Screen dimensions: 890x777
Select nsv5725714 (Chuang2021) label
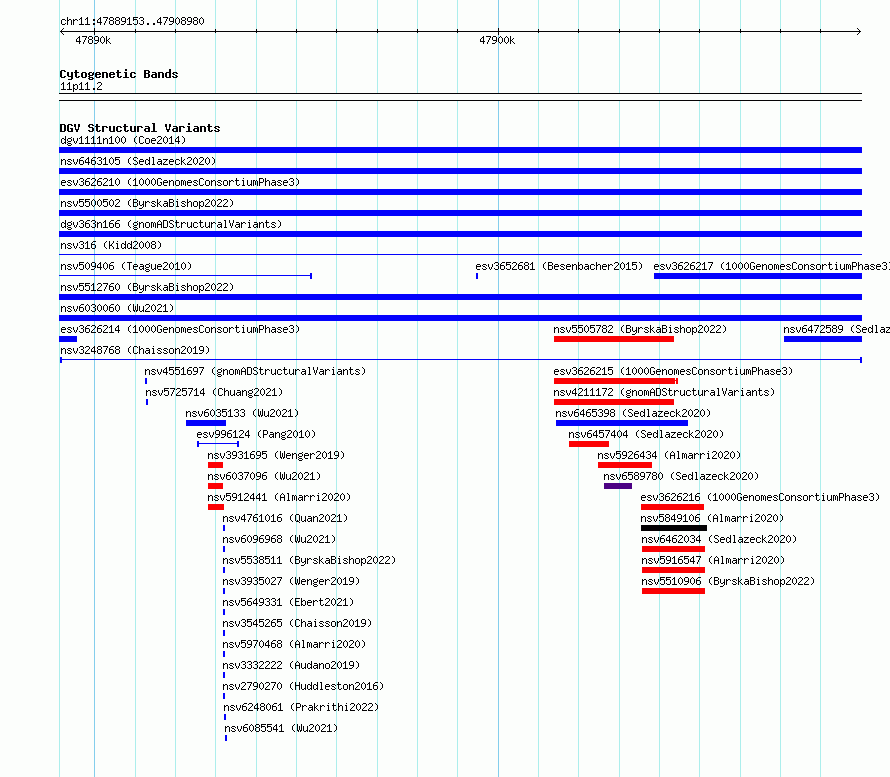pyautogui.click(x=214, y=392)
